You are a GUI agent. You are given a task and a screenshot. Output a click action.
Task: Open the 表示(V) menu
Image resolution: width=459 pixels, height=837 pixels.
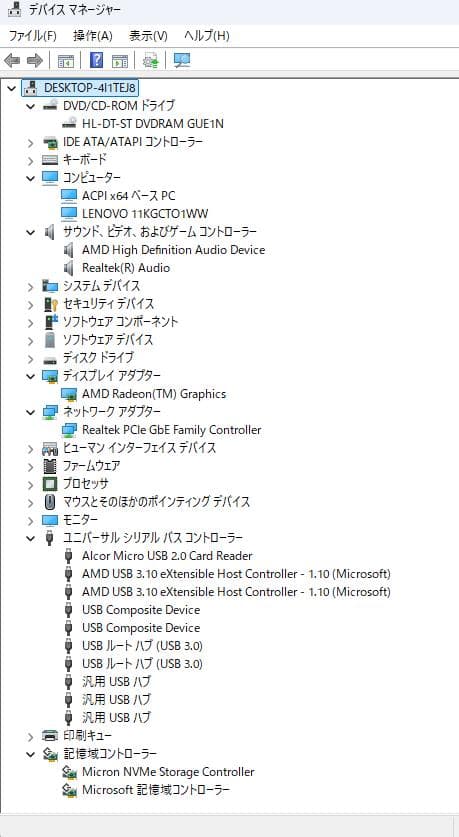[x=148, y=36]
